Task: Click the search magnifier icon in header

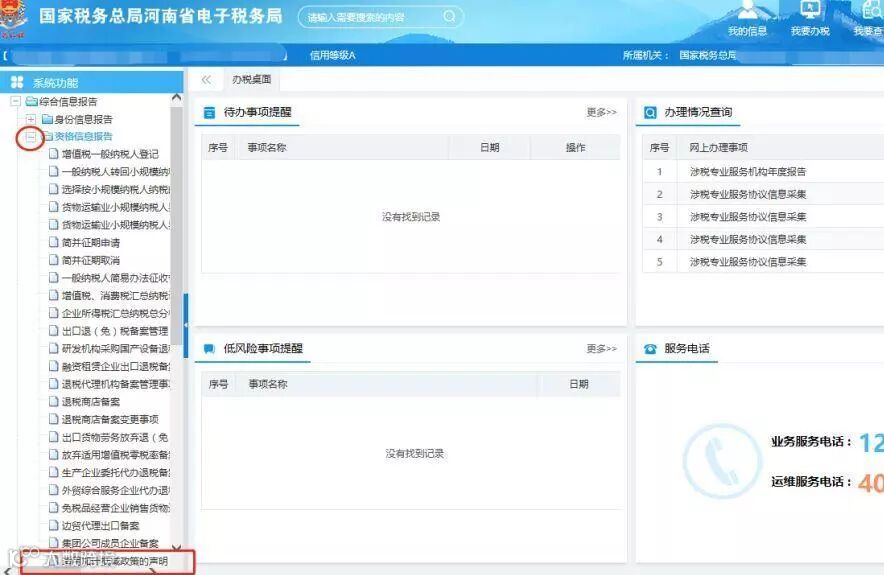Action: [x=449, y=16]
